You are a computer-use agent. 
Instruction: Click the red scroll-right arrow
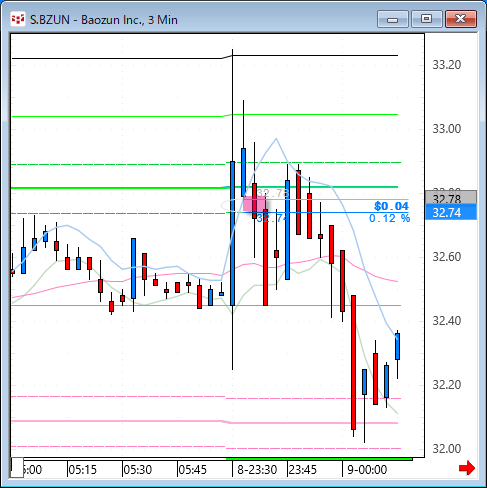point(467,468)
